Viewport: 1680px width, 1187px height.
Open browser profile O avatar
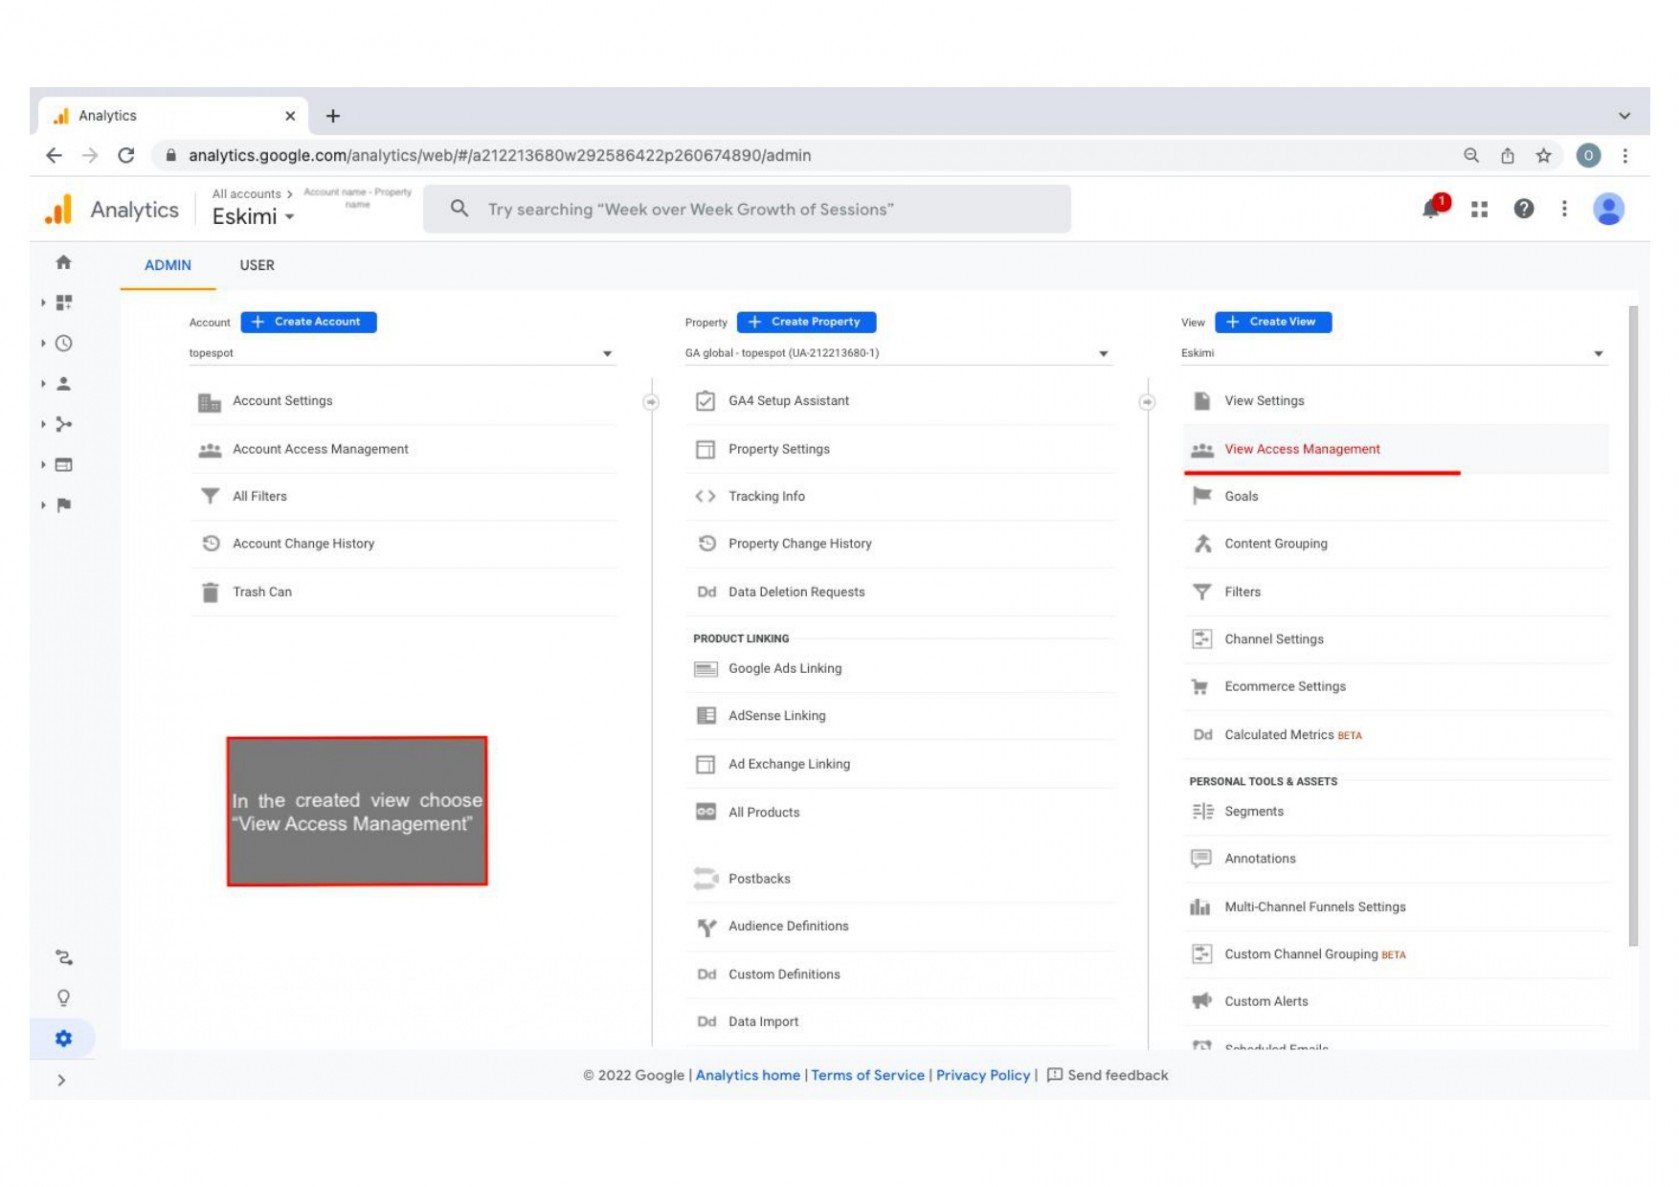(1588, 155)
